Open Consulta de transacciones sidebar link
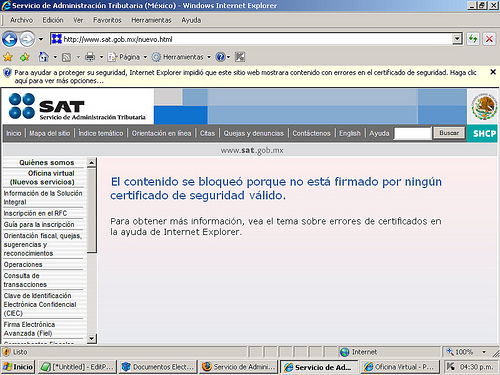500x375 pixels. [x=25, y=280]
